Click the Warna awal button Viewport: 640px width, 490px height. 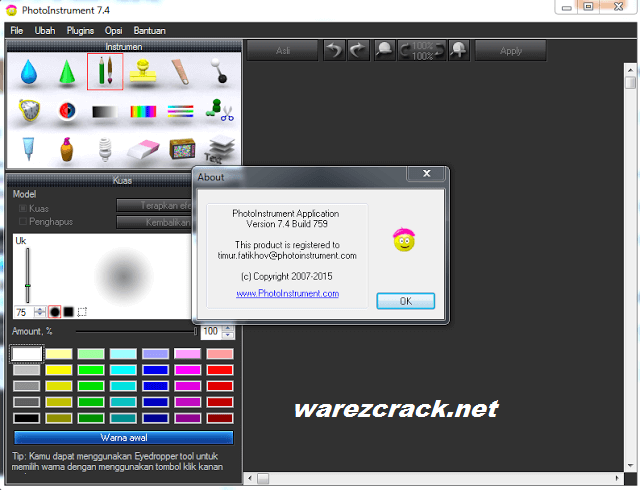(124, 438)
